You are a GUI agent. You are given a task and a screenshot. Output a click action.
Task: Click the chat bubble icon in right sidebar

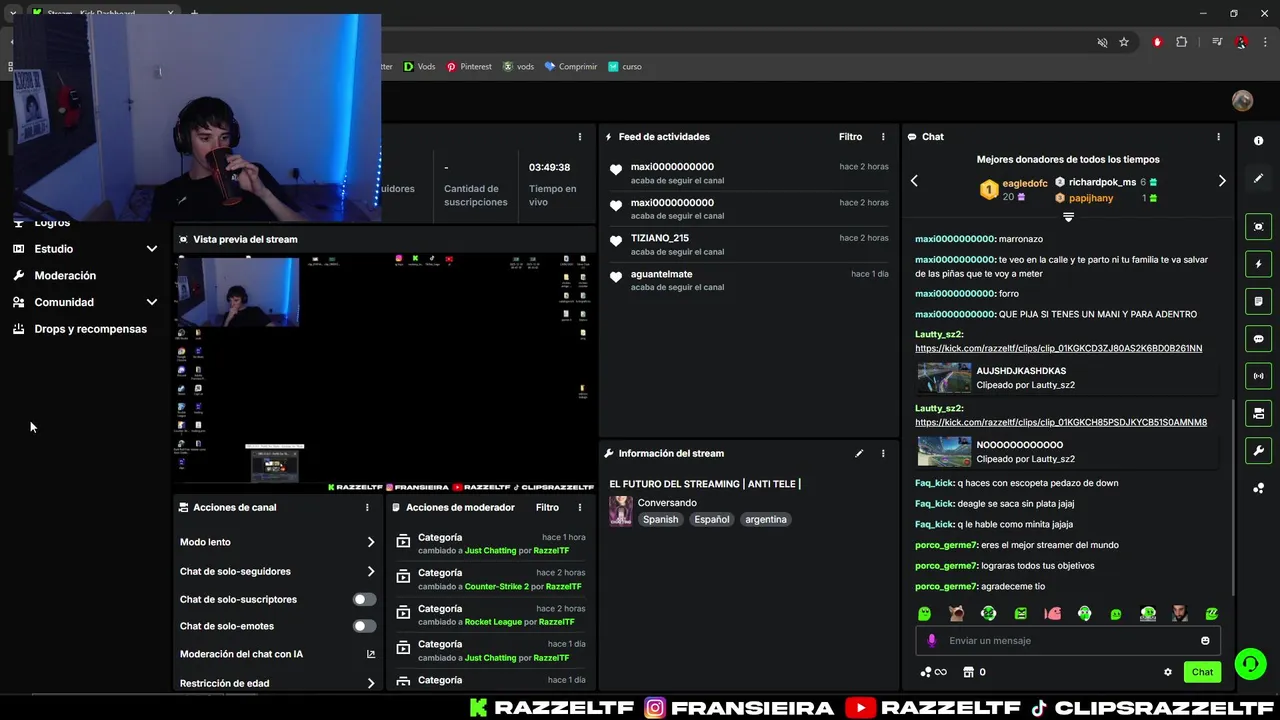coord(1258,339)
